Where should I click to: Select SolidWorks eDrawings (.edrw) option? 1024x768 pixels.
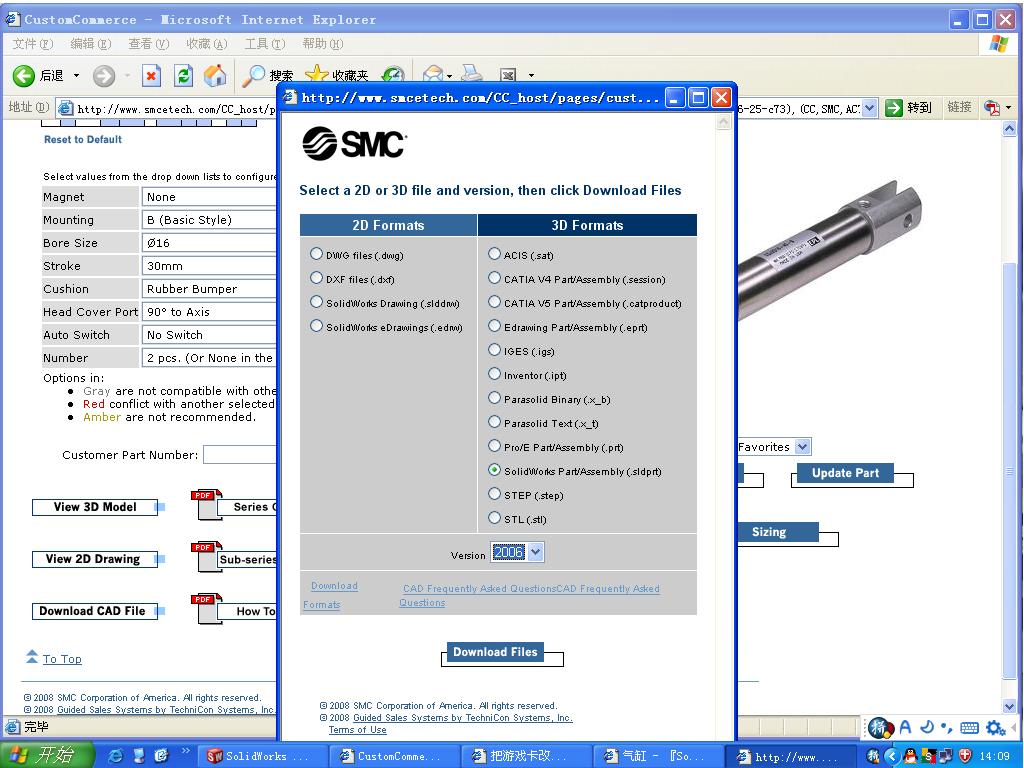coord(316,325)
